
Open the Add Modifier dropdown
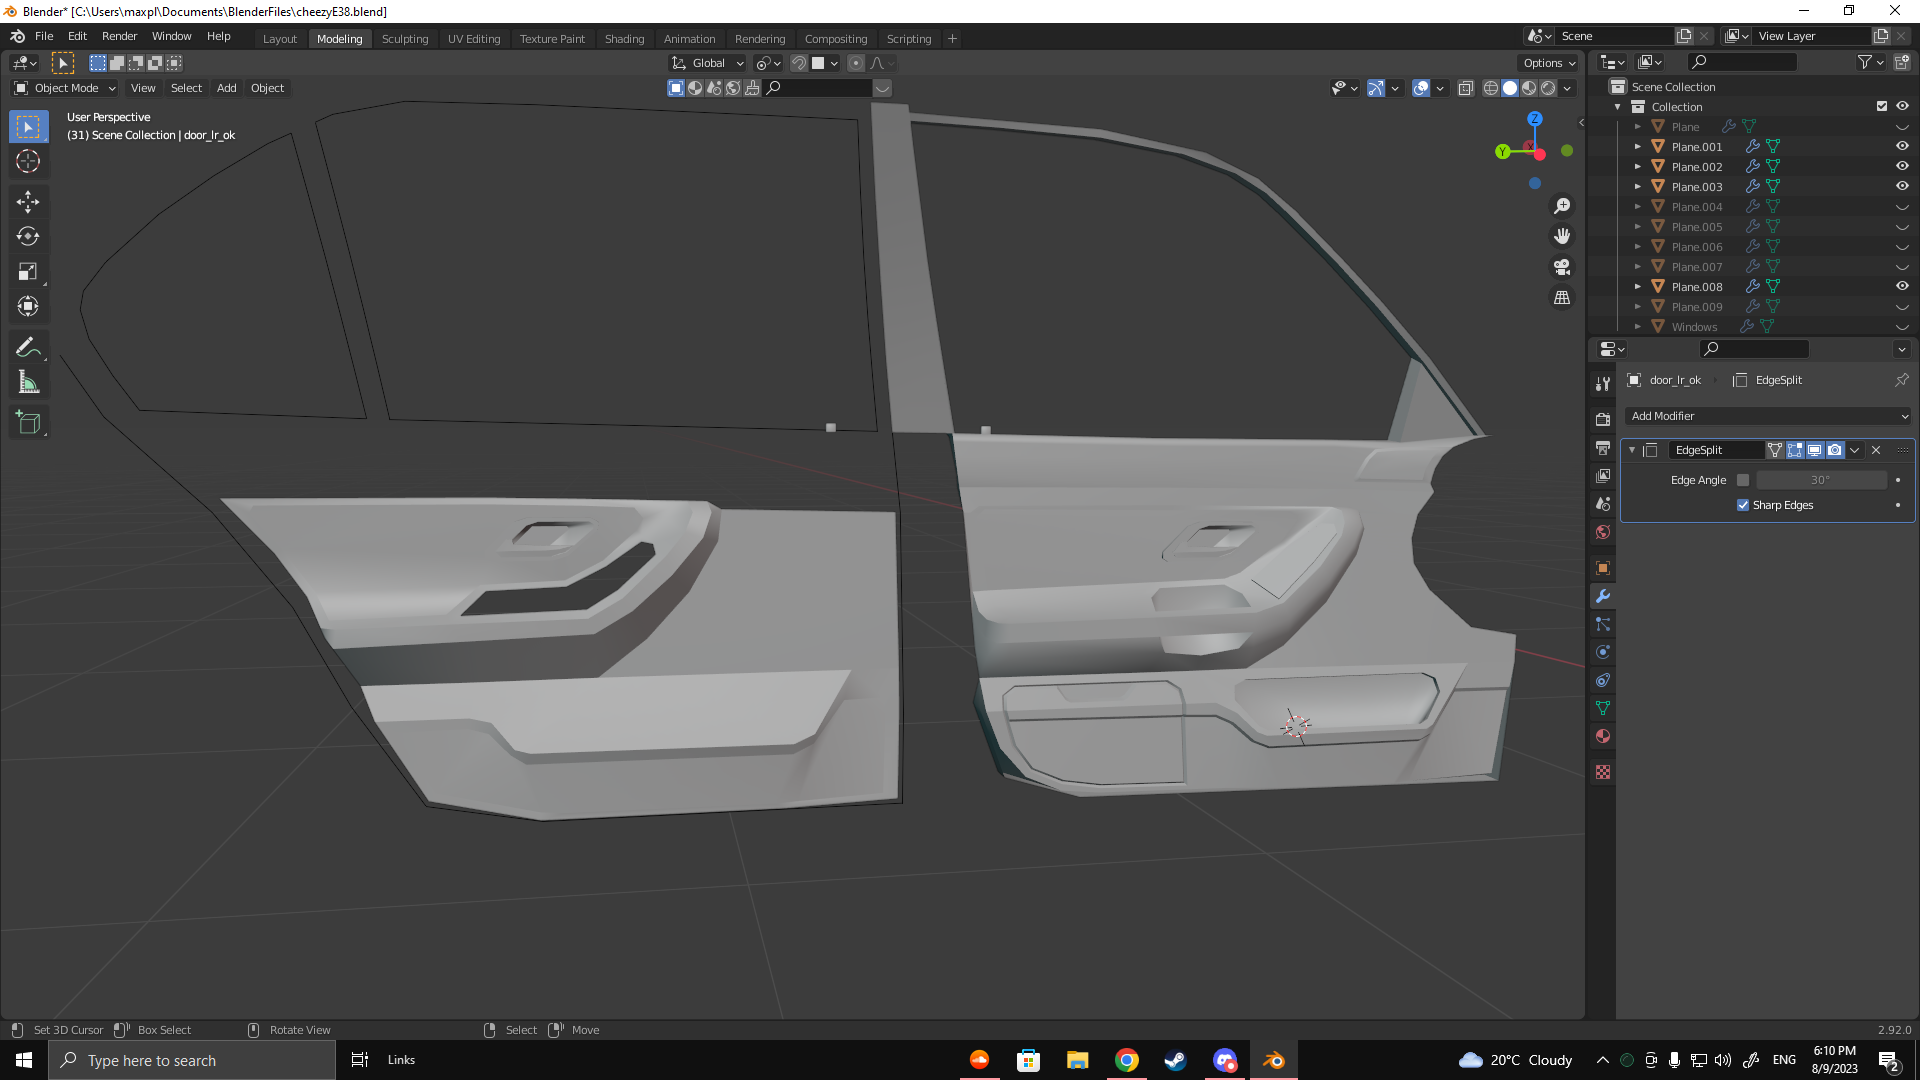pyautogui.click(x=1768, y=416)
